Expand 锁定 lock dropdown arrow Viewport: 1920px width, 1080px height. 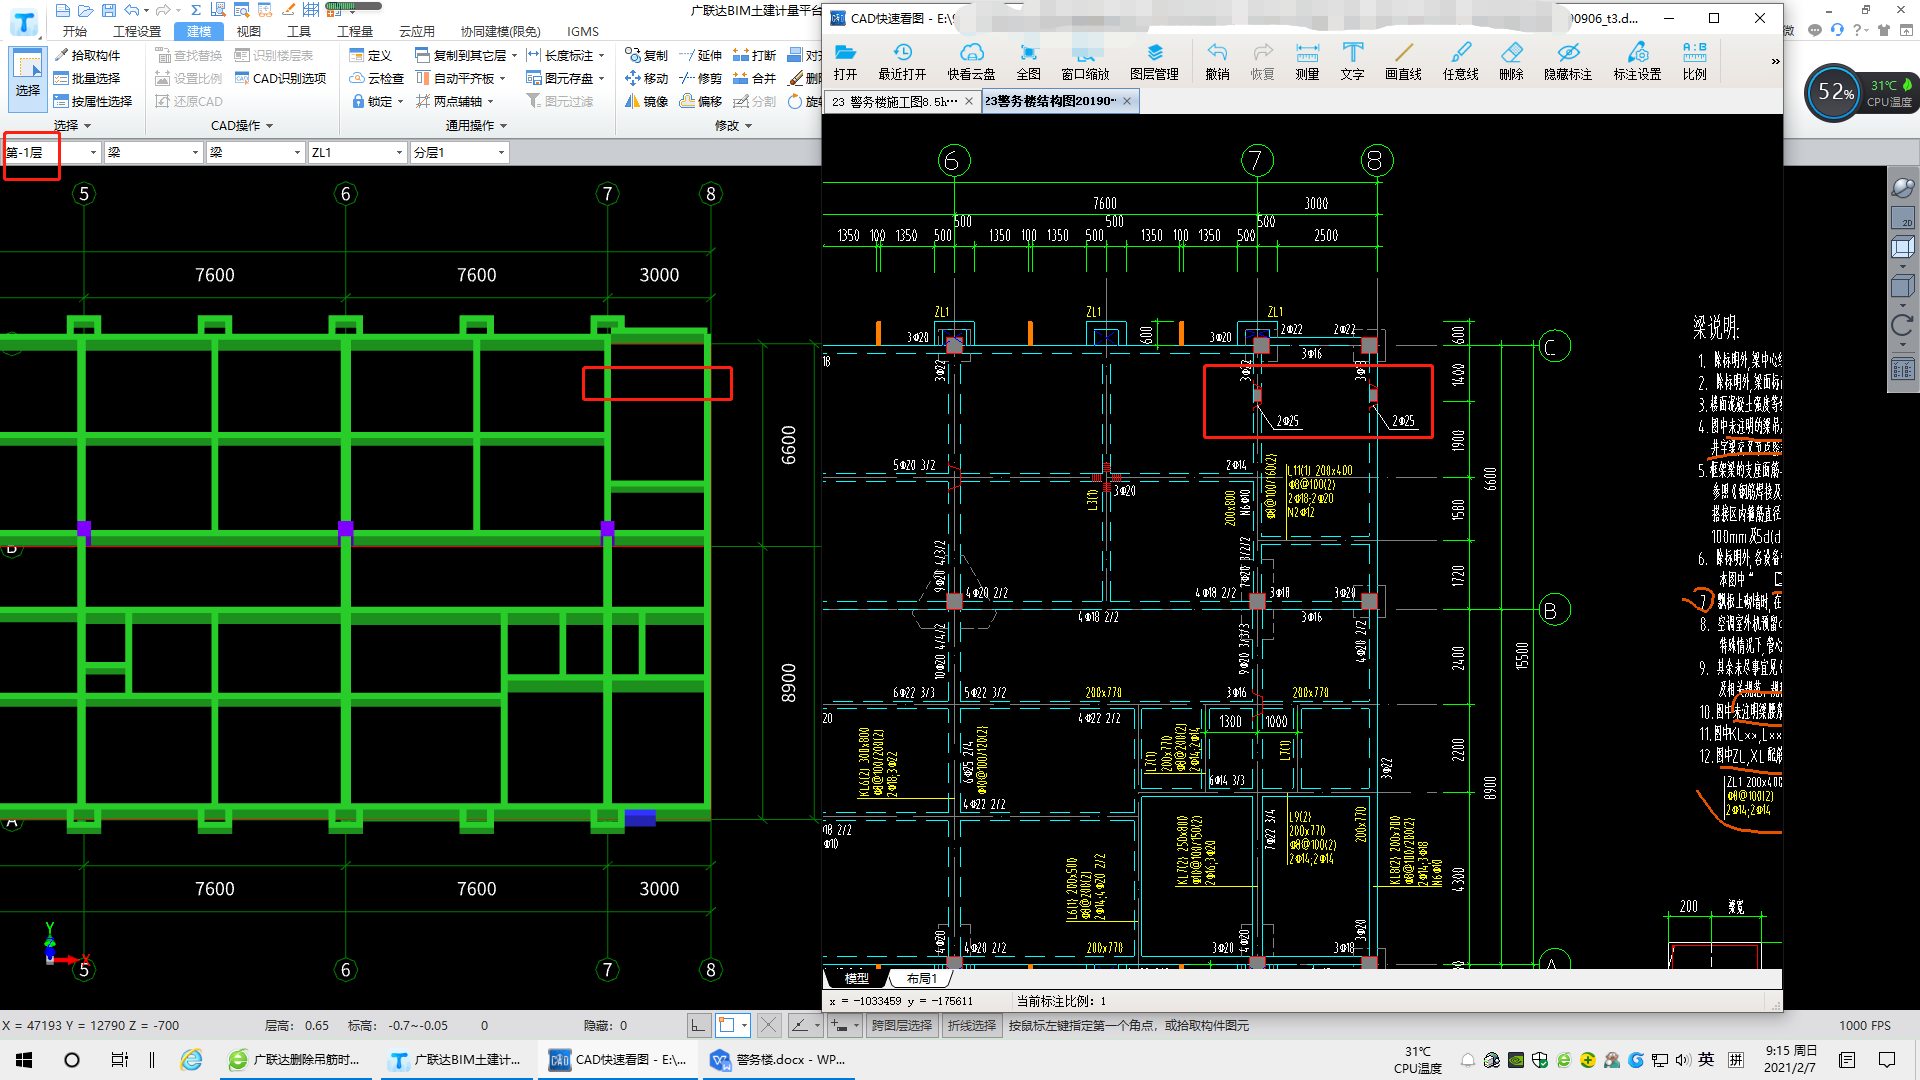[400, 102]
